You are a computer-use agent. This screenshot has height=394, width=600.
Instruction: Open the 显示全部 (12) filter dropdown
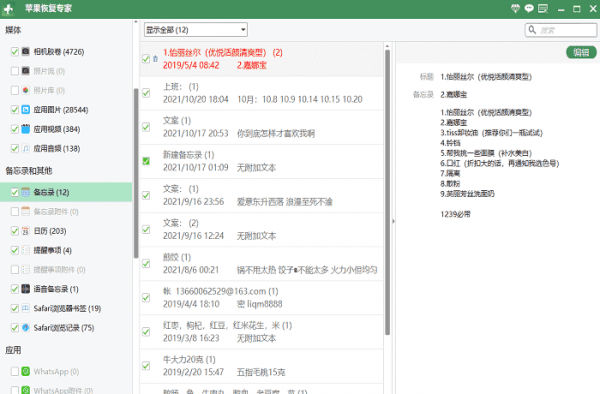[196, 29]
